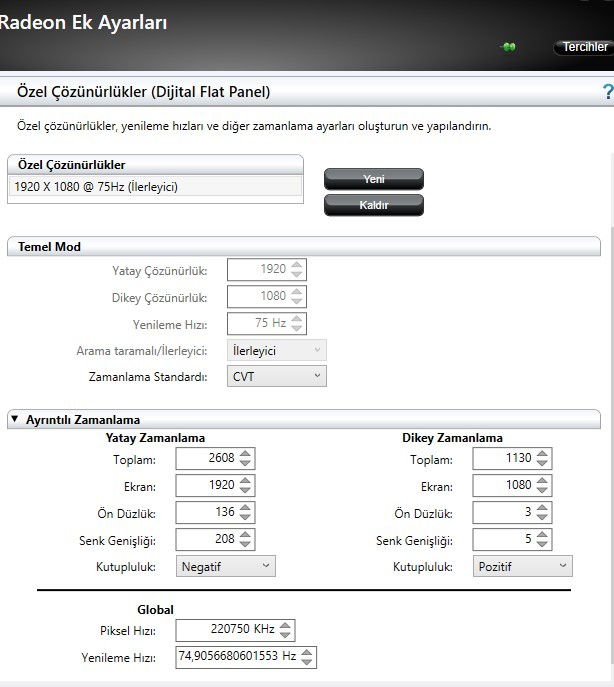Click the green pin icon in header
Viewport: 614px width, 687px height.
(509, 46)
